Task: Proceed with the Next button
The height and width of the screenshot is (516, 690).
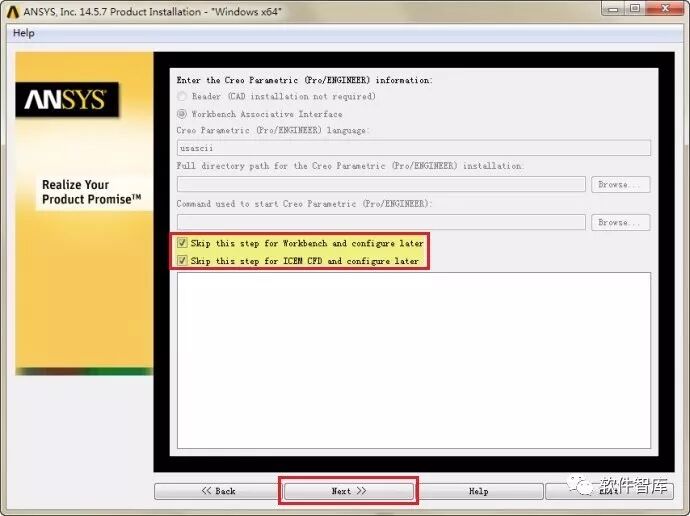Action: (x=349, y=491)
